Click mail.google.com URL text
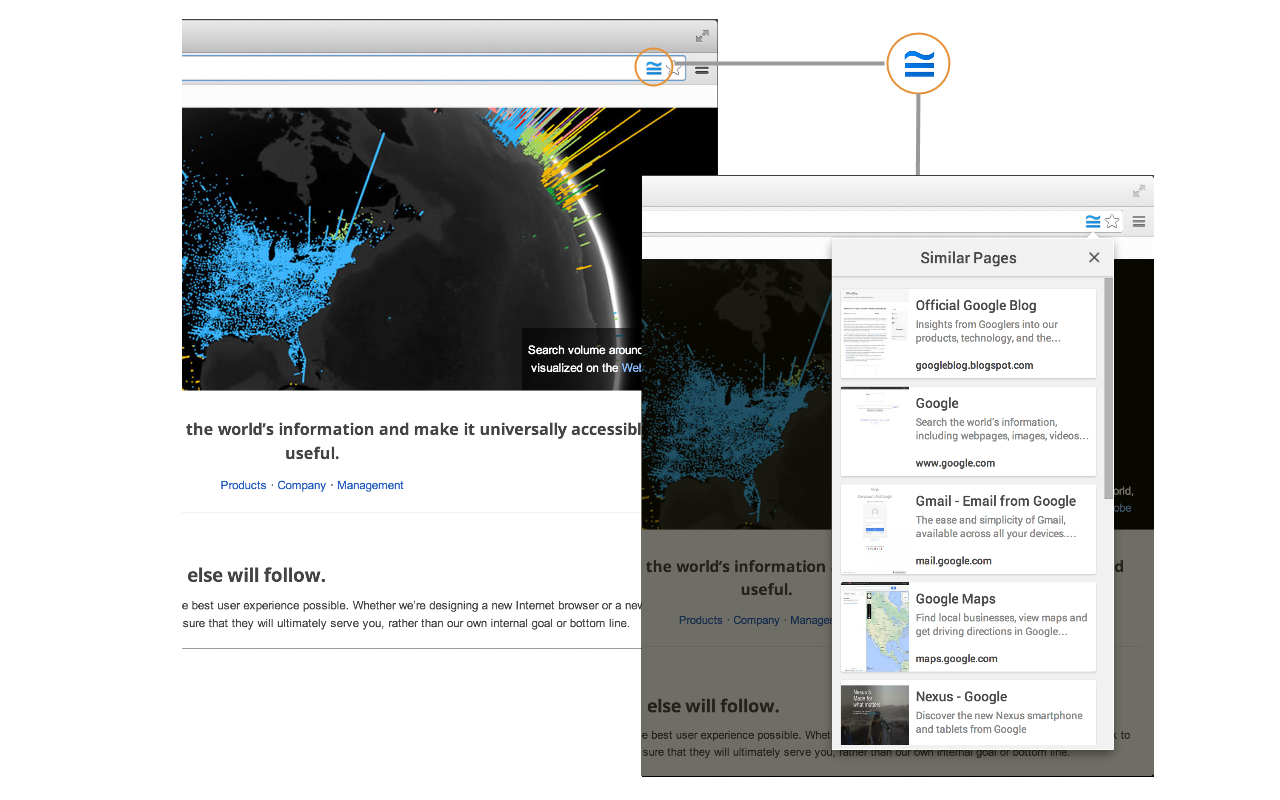 click(954, 561)
